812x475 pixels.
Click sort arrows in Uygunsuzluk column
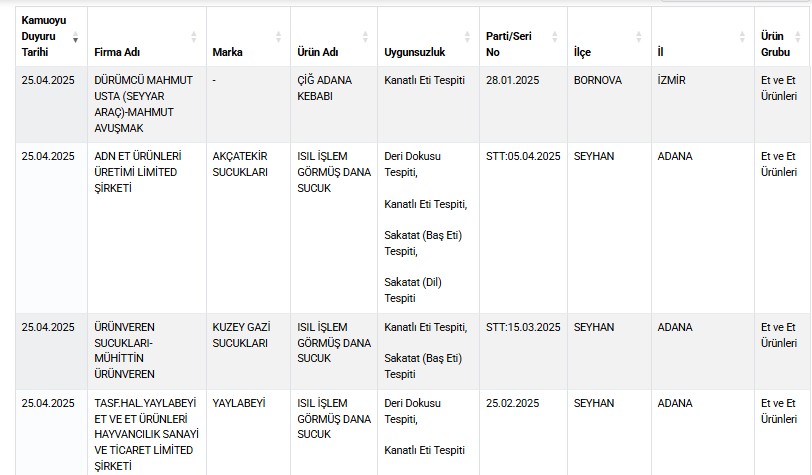[x=467, y=37]
